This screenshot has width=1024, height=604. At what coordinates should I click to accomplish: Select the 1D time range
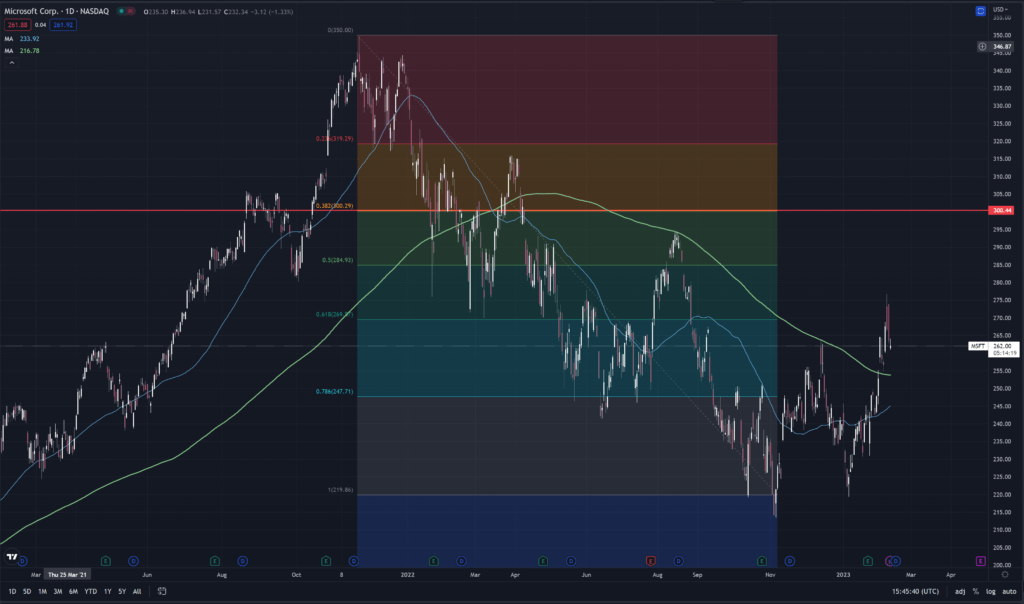pyautogui.click(x=12, y=592)
